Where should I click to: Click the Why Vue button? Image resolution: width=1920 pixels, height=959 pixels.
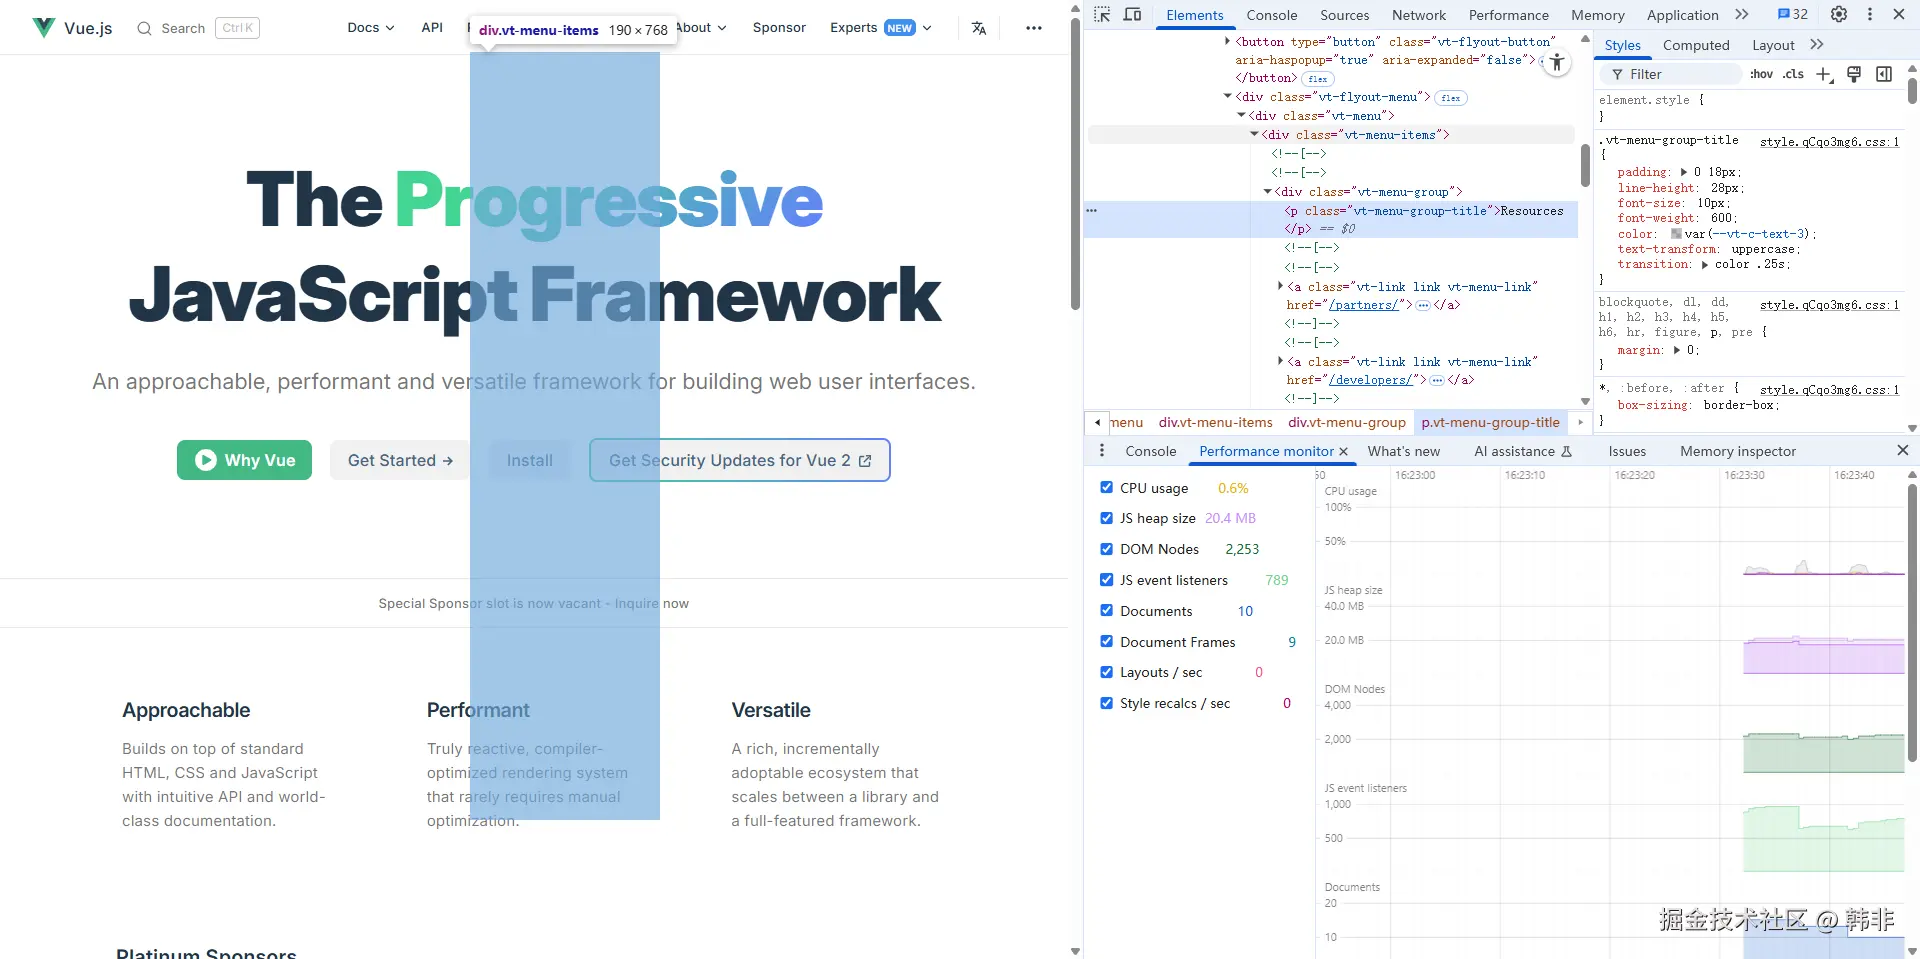coord(245,460)
